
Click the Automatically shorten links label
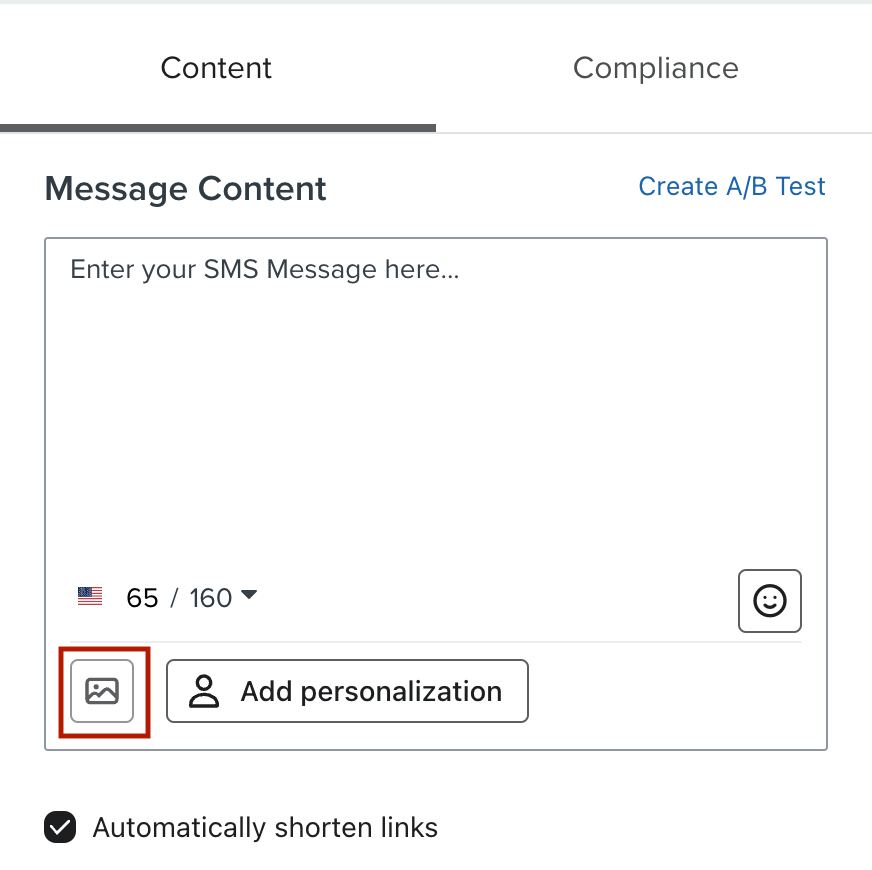[265, 828]
